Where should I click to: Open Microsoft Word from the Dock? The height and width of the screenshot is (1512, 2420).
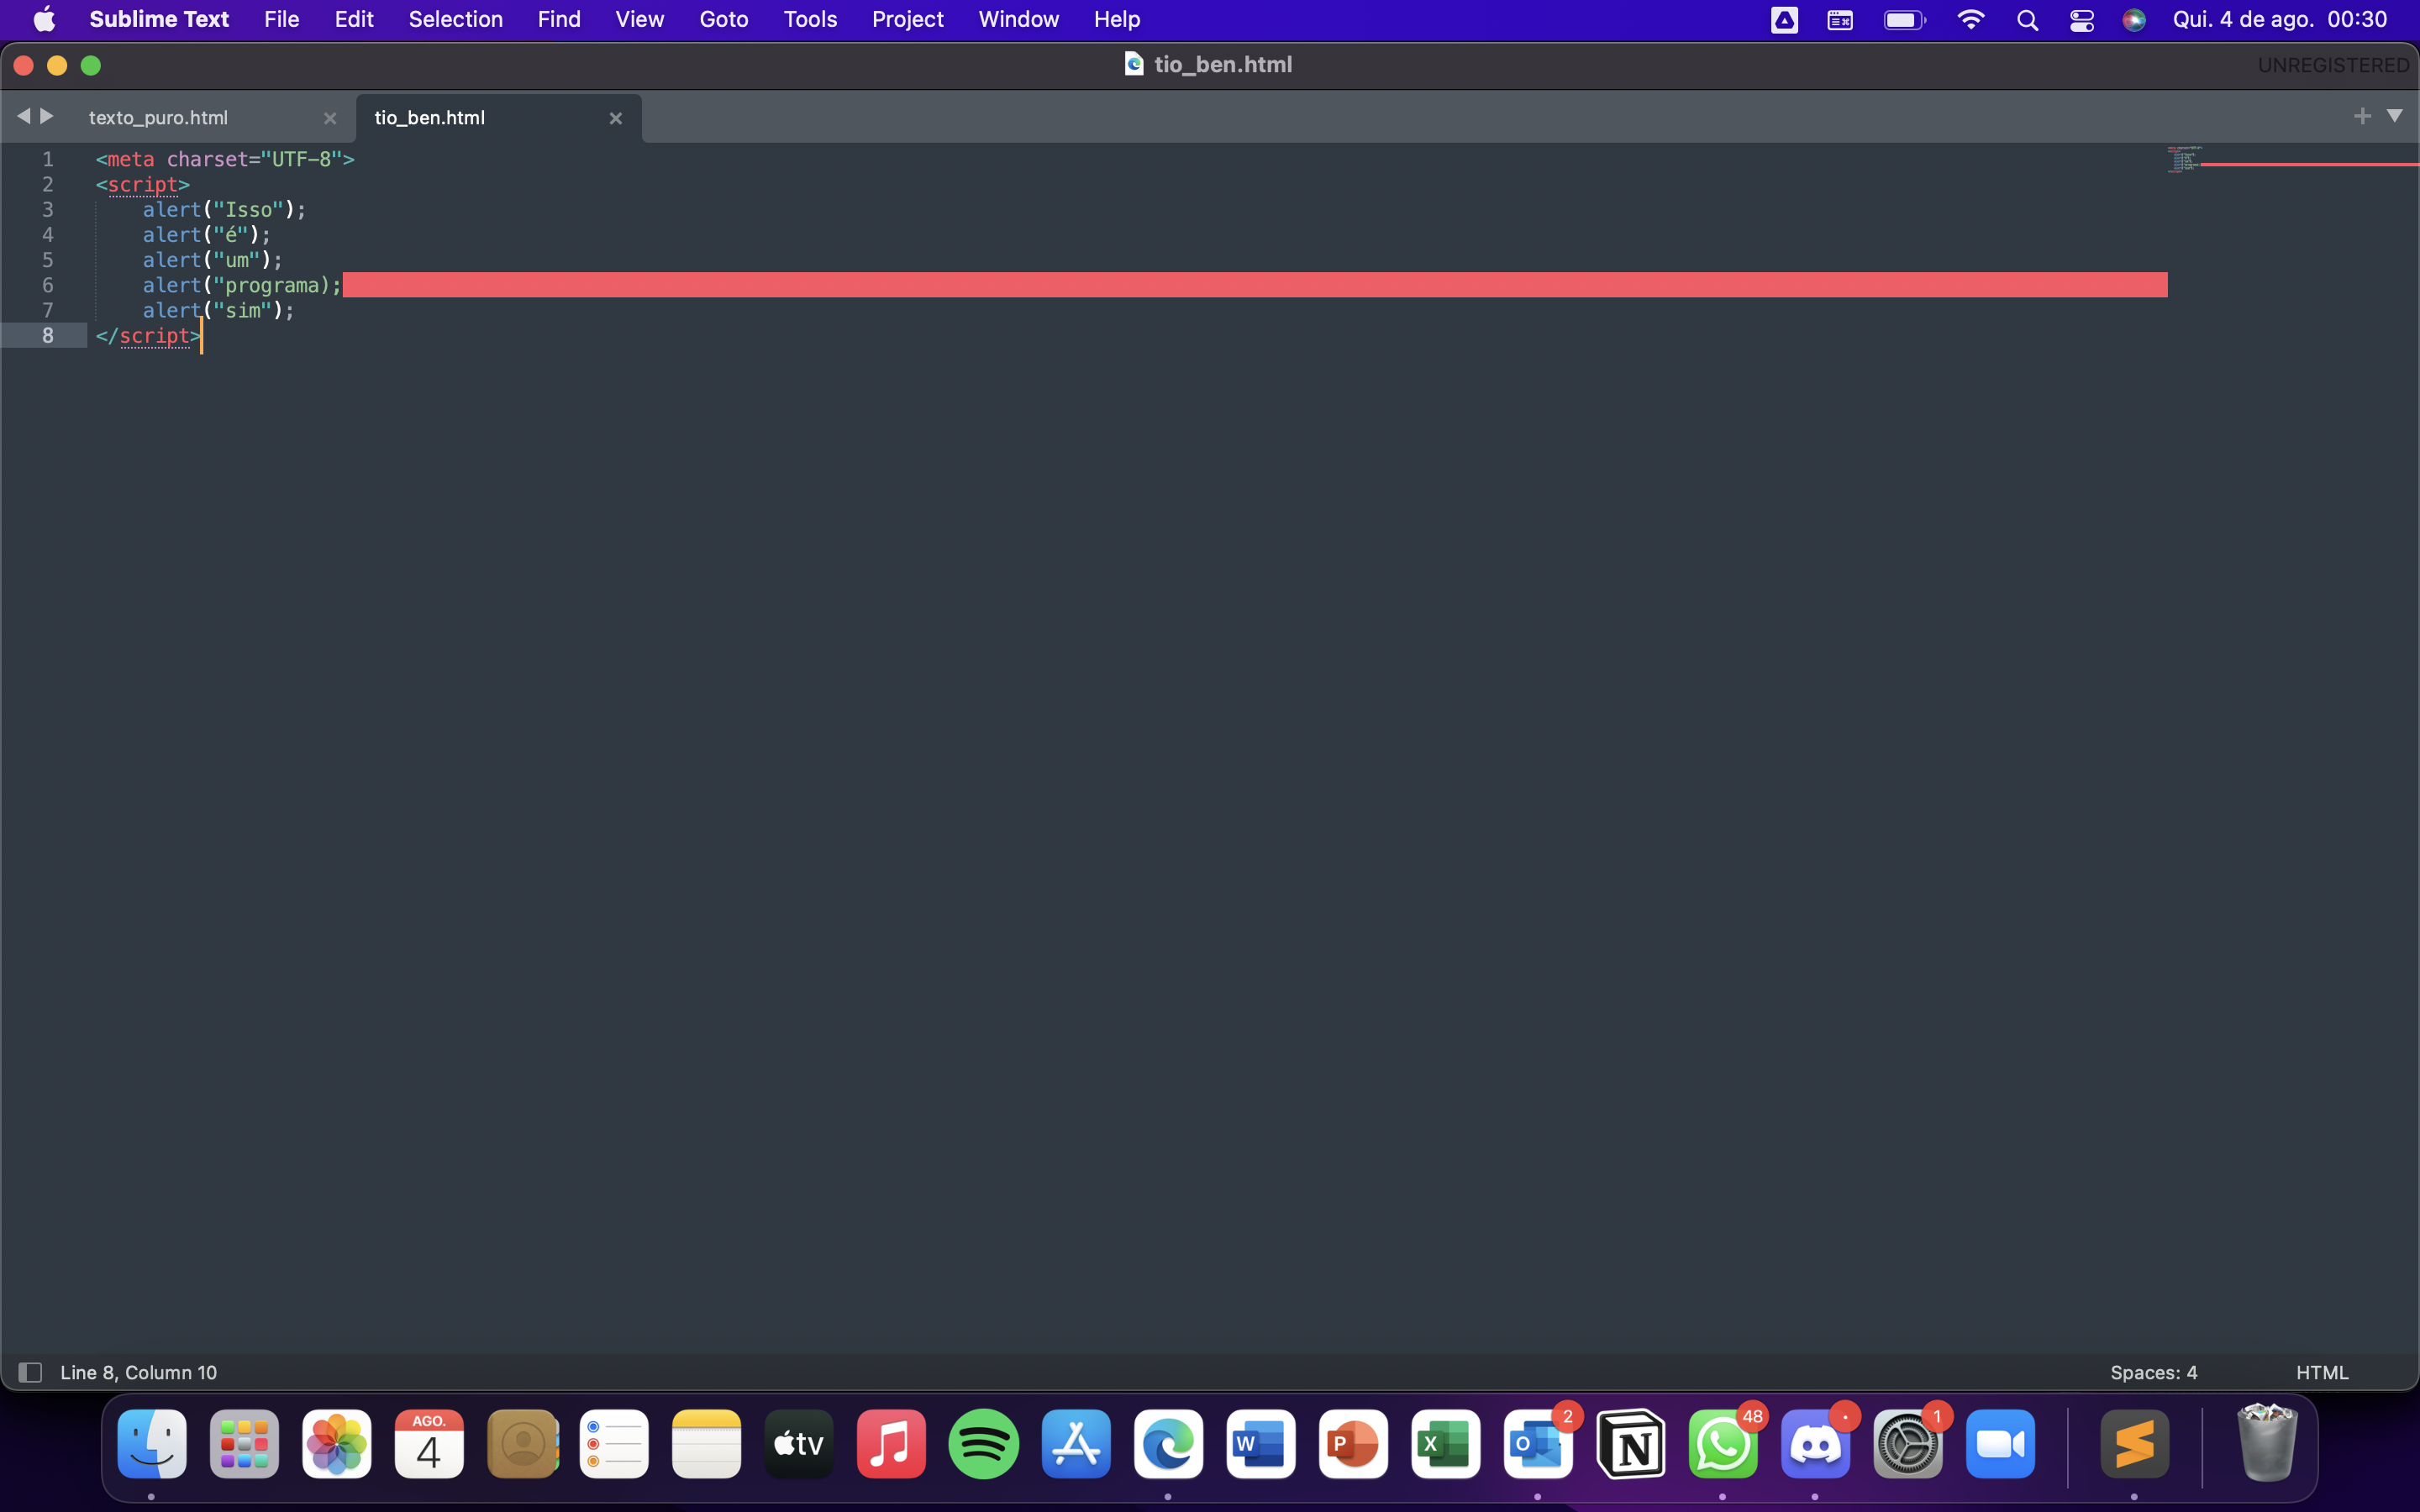pyautogui.click(x=1261, y=1444)
